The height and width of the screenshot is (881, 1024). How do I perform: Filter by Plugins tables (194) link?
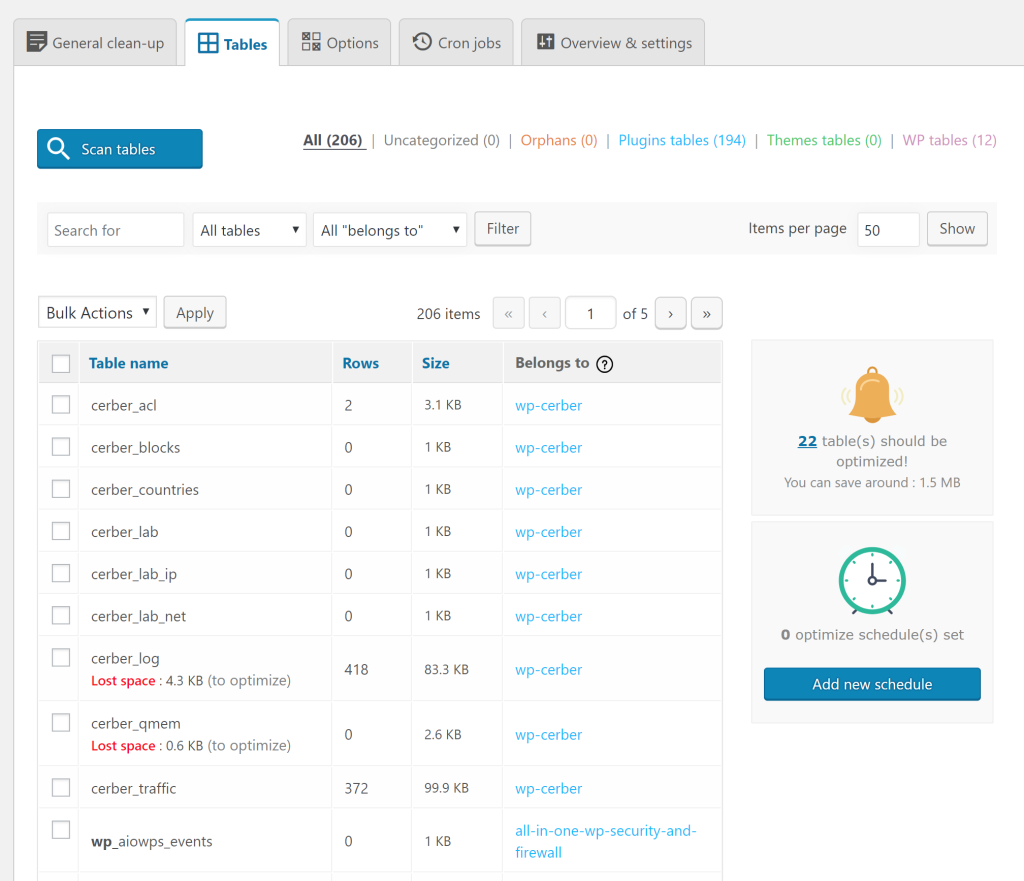682,140
